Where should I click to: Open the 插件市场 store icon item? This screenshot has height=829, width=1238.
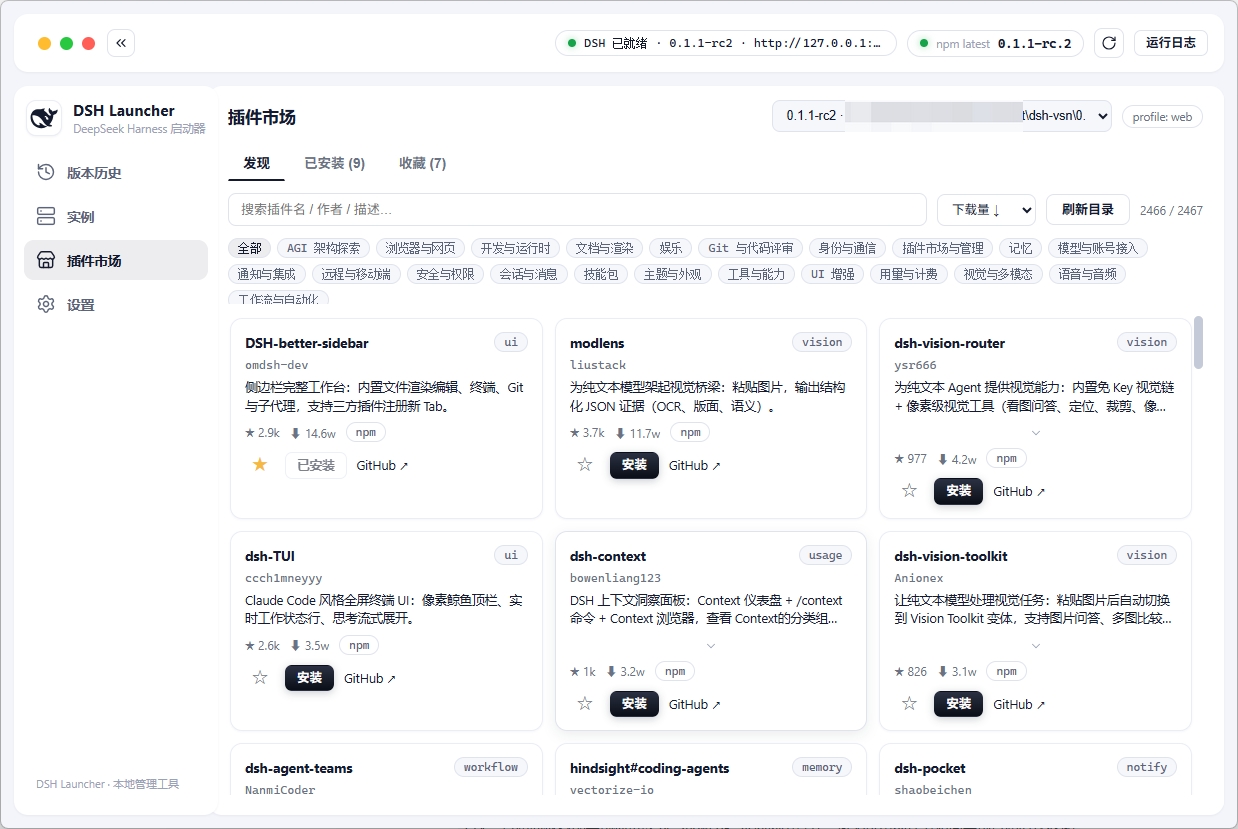pos(46,260)
